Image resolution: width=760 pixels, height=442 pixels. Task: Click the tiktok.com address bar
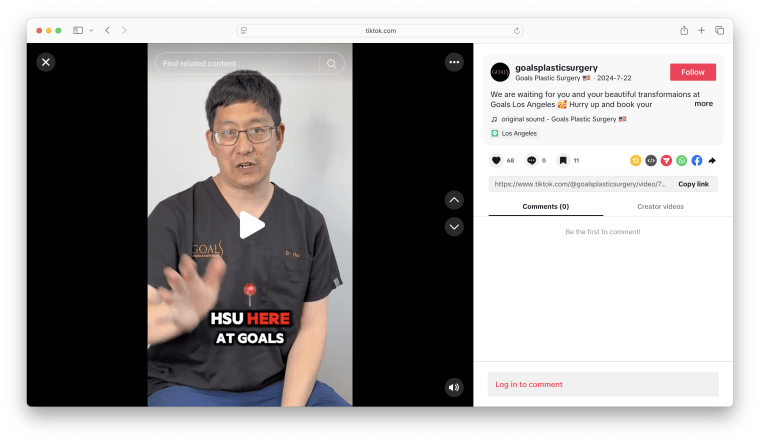[380, 31]
